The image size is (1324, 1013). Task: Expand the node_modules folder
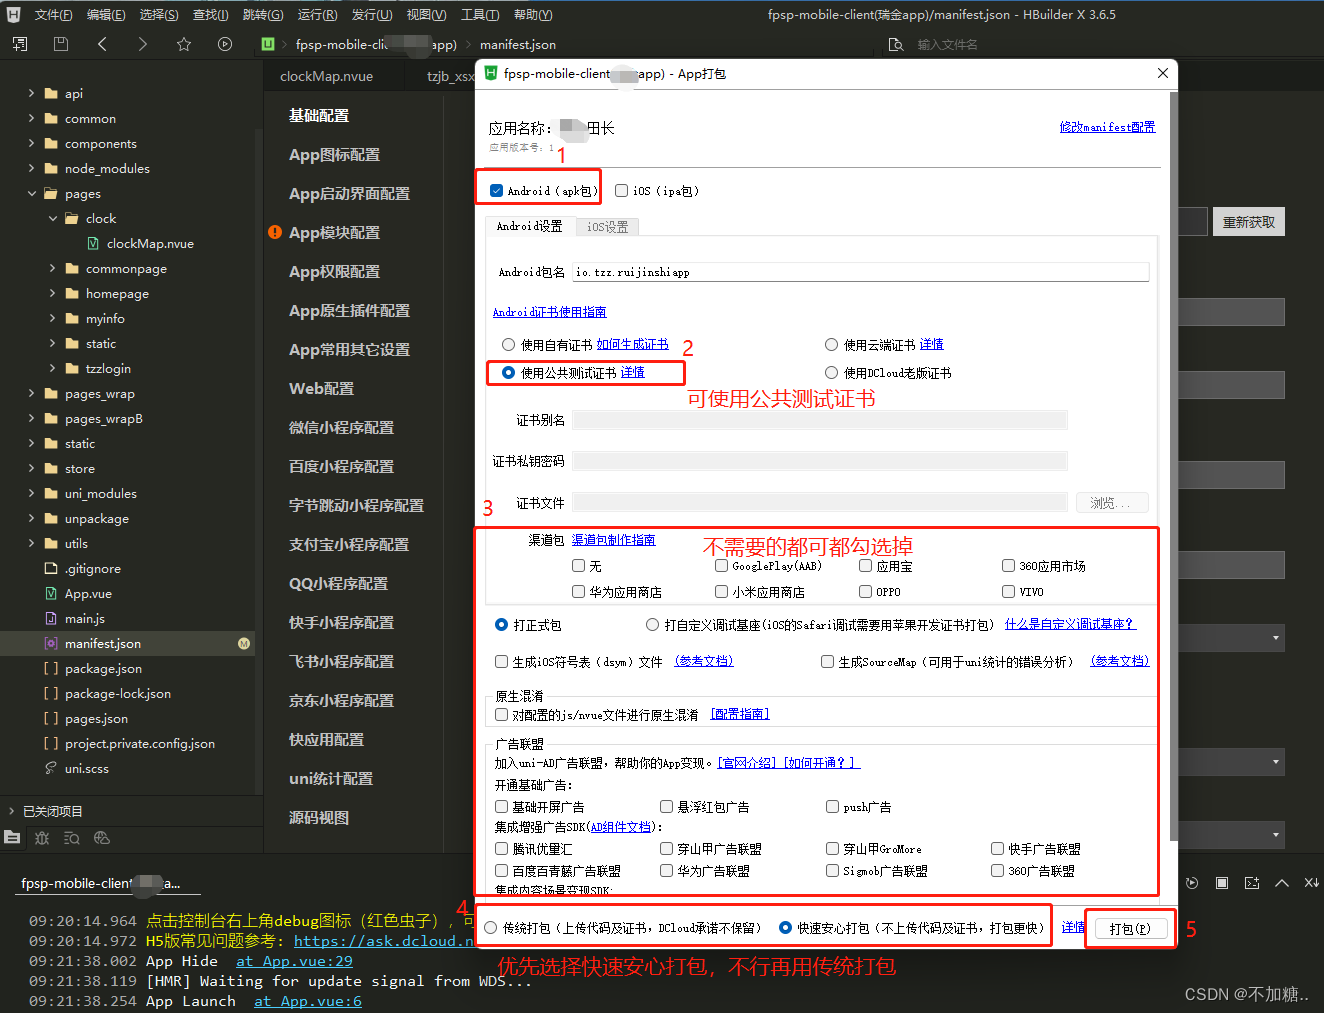[x=31, y=168]
